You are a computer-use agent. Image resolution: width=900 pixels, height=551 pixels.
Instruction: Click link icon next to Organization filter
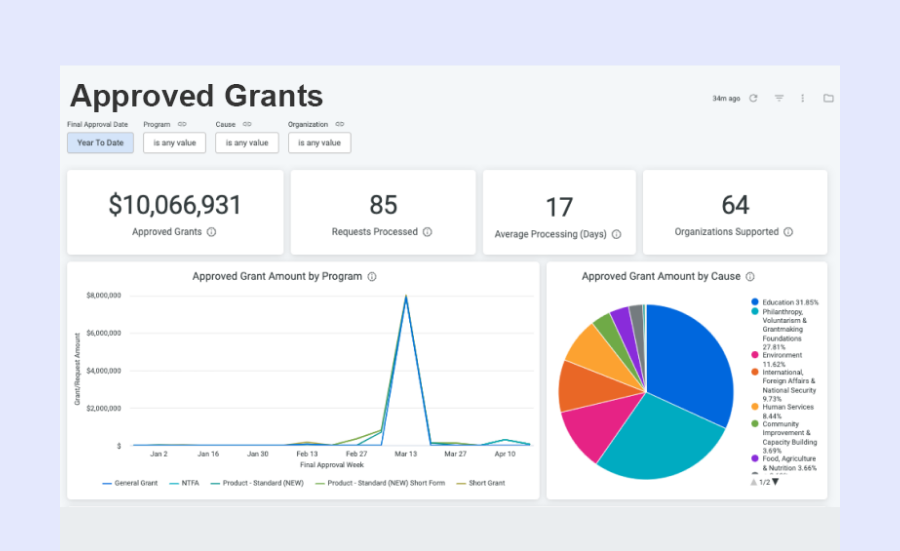tap(340, 124)
